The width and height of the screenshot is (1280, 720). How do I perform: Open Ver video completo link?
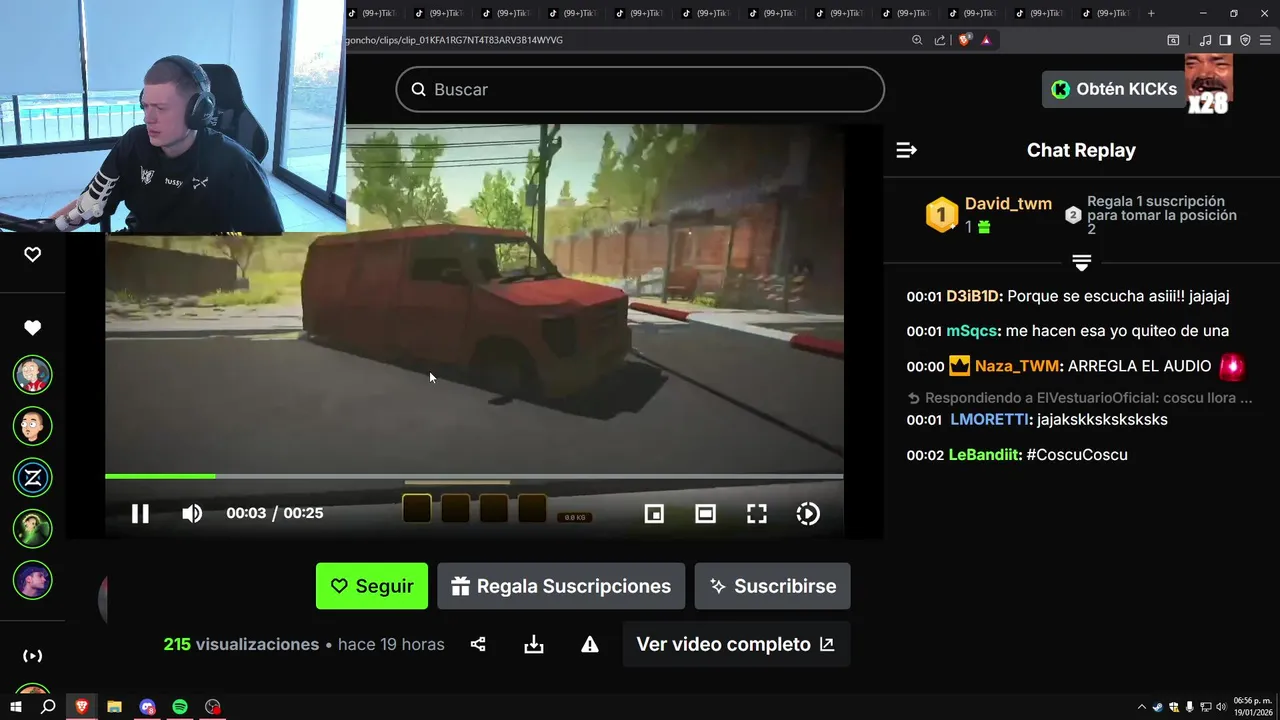[x=736, y=645]
